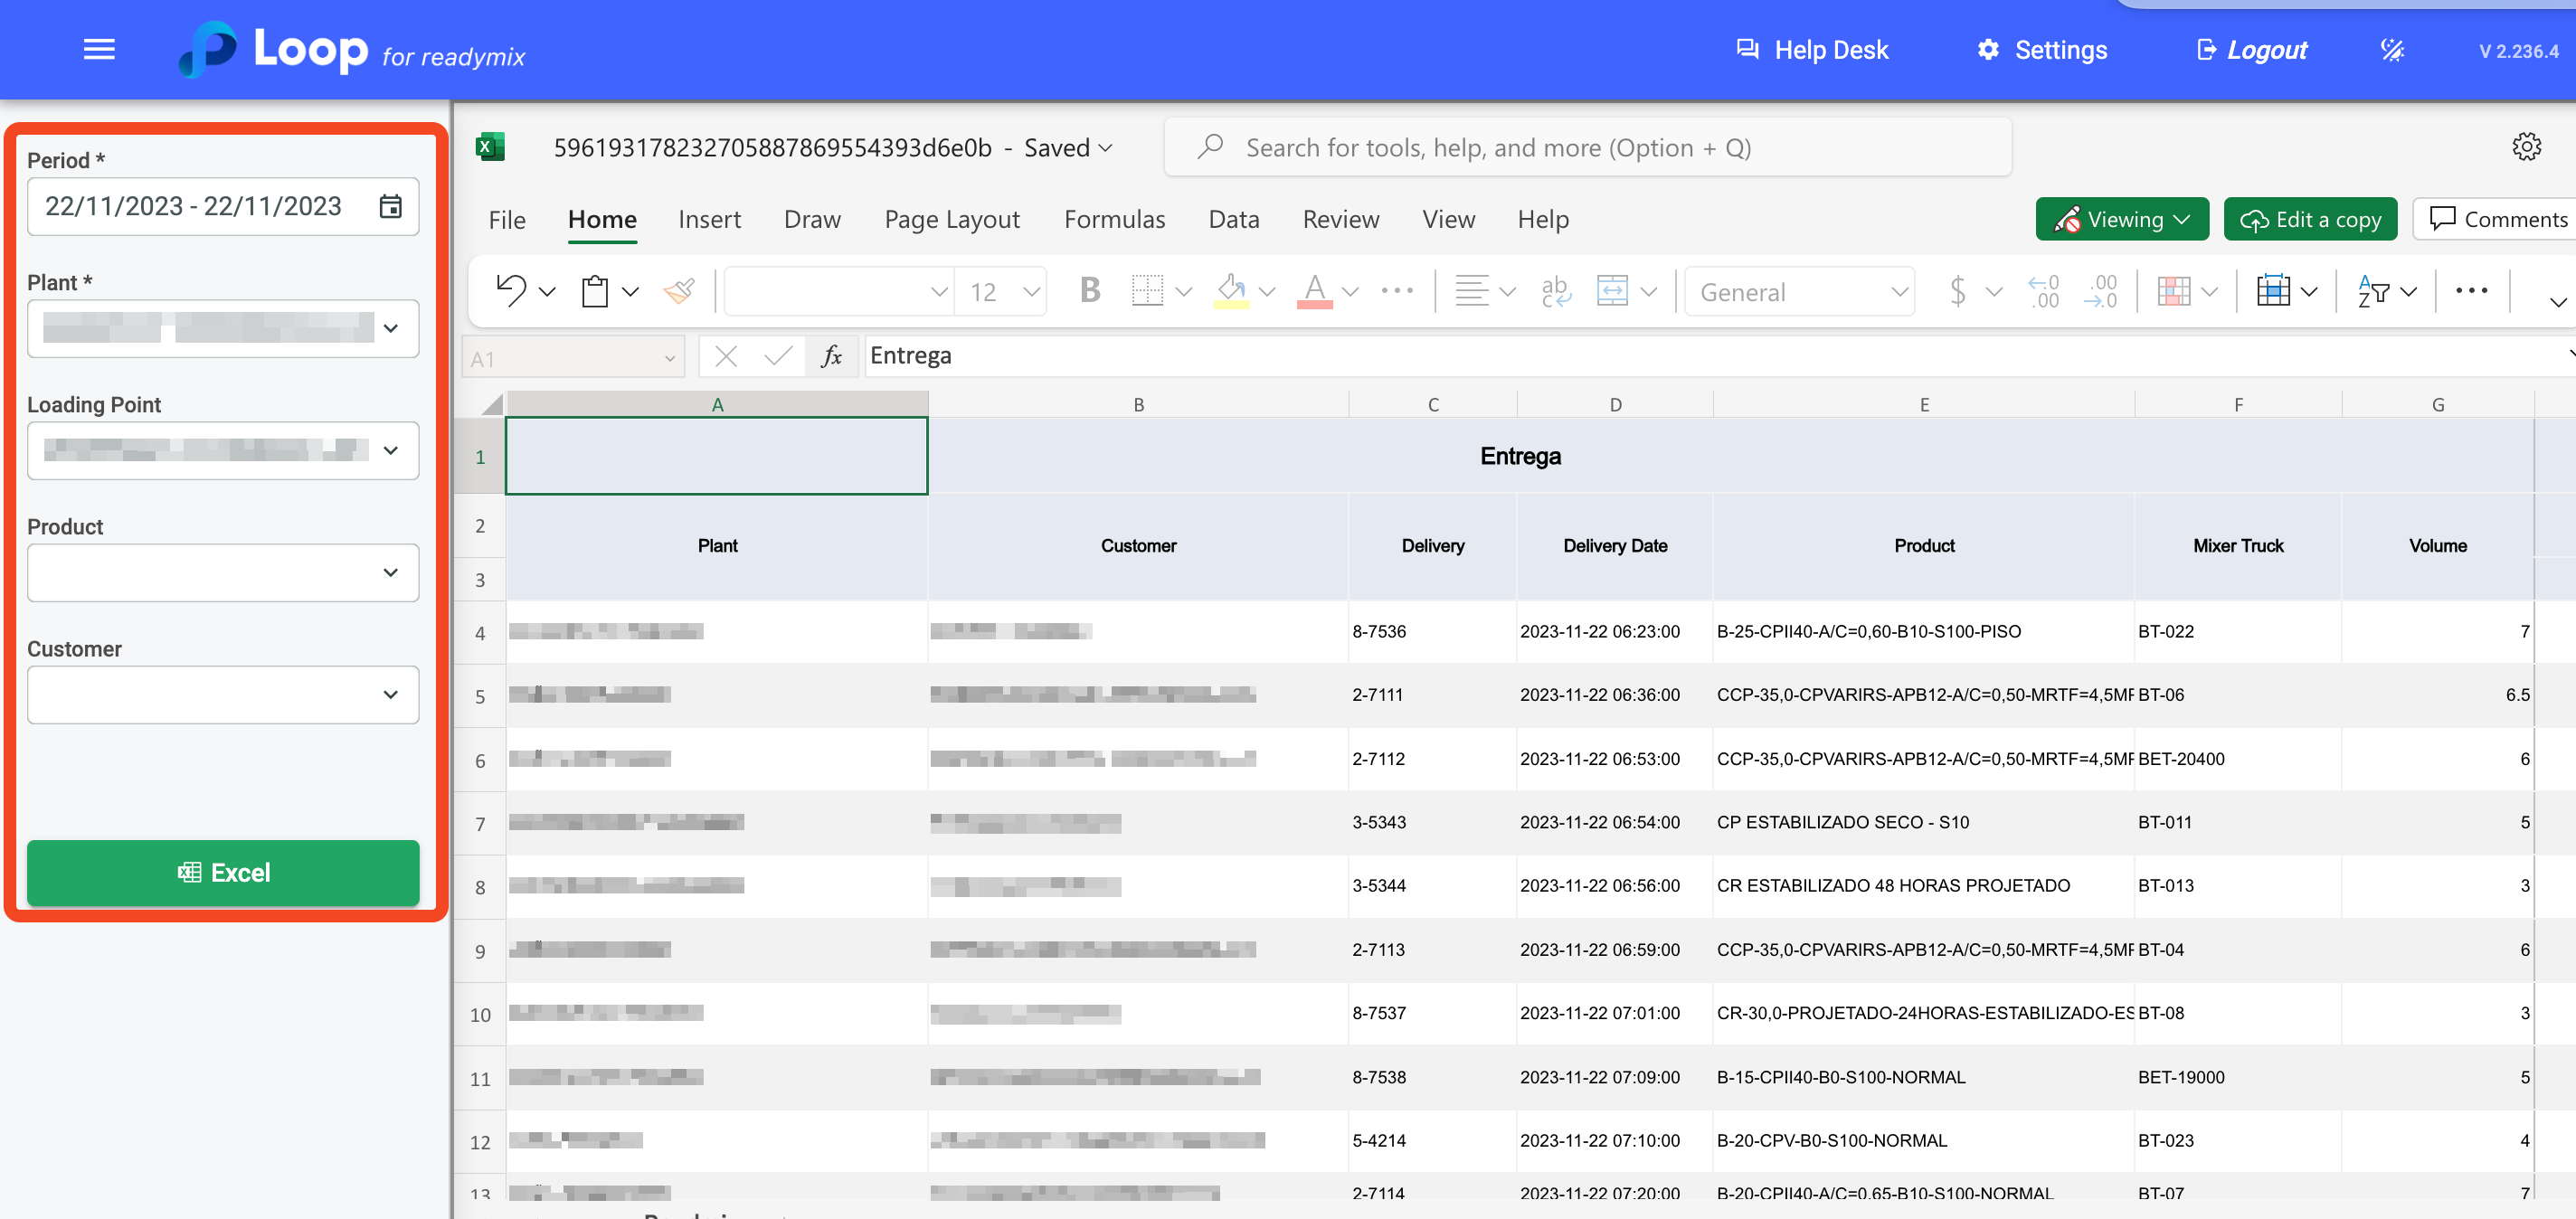The image size is (2576, 1219).
Task: Click the calendar icon in Period field
Action: (x=390, y=206)
